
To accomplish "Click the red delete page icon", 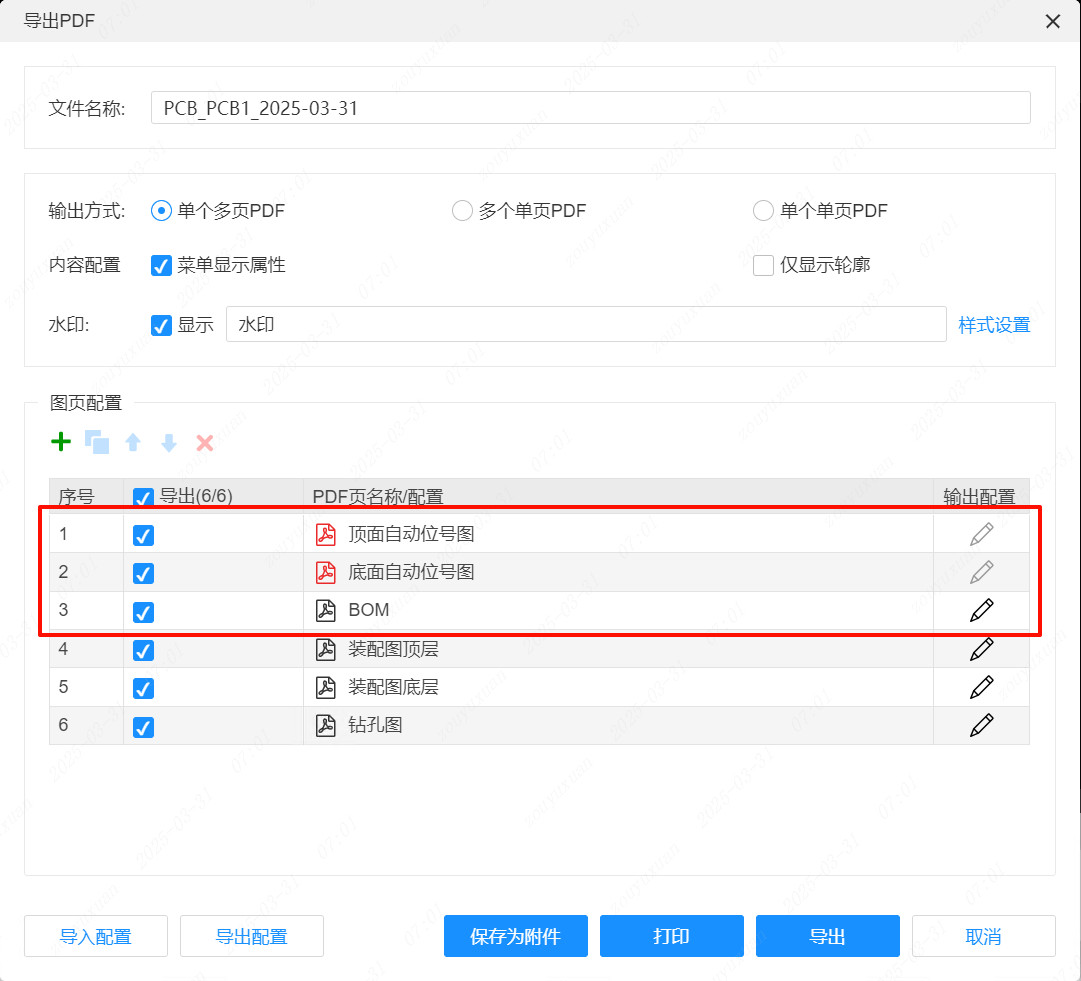I will click(x=204, y=441).
